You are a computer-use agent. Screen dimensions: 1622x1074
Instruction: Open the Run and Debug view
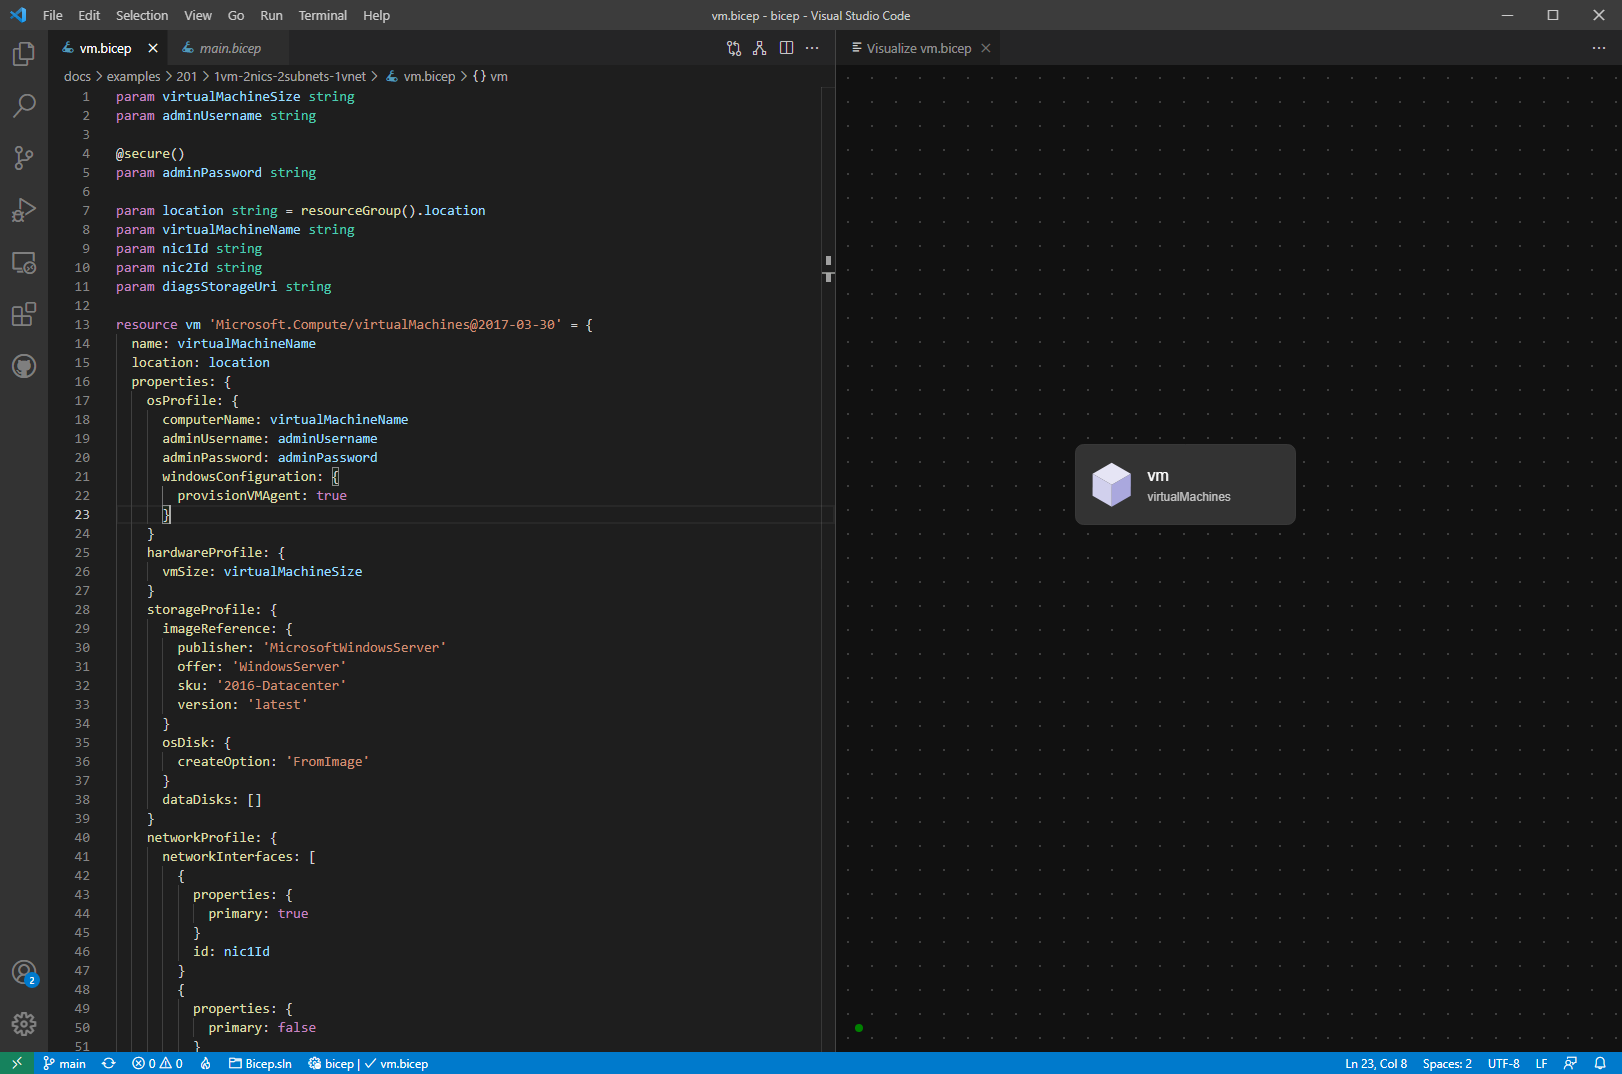pos(24,210)
